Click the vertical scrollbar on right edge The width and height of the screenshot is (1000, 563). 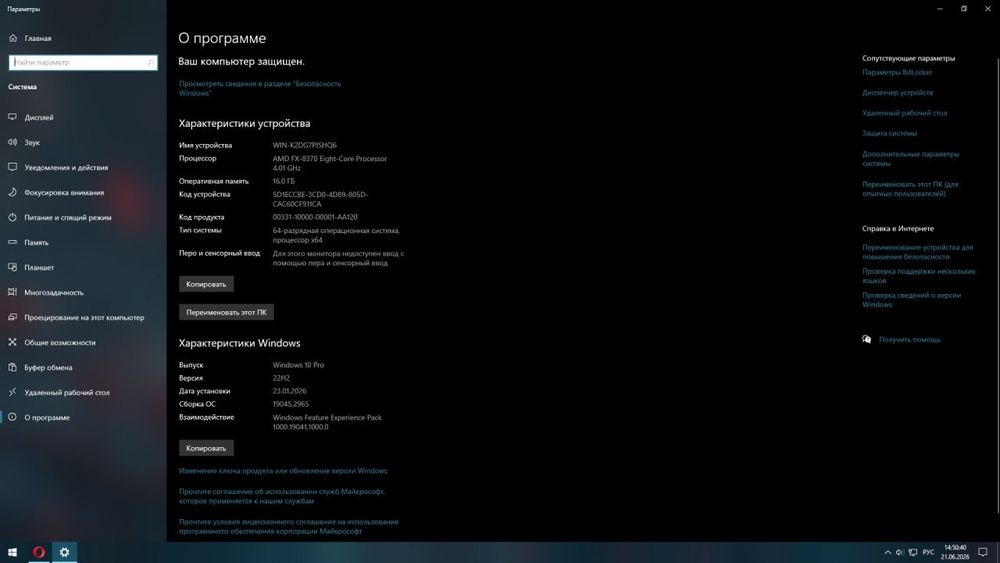coord(998,284)
